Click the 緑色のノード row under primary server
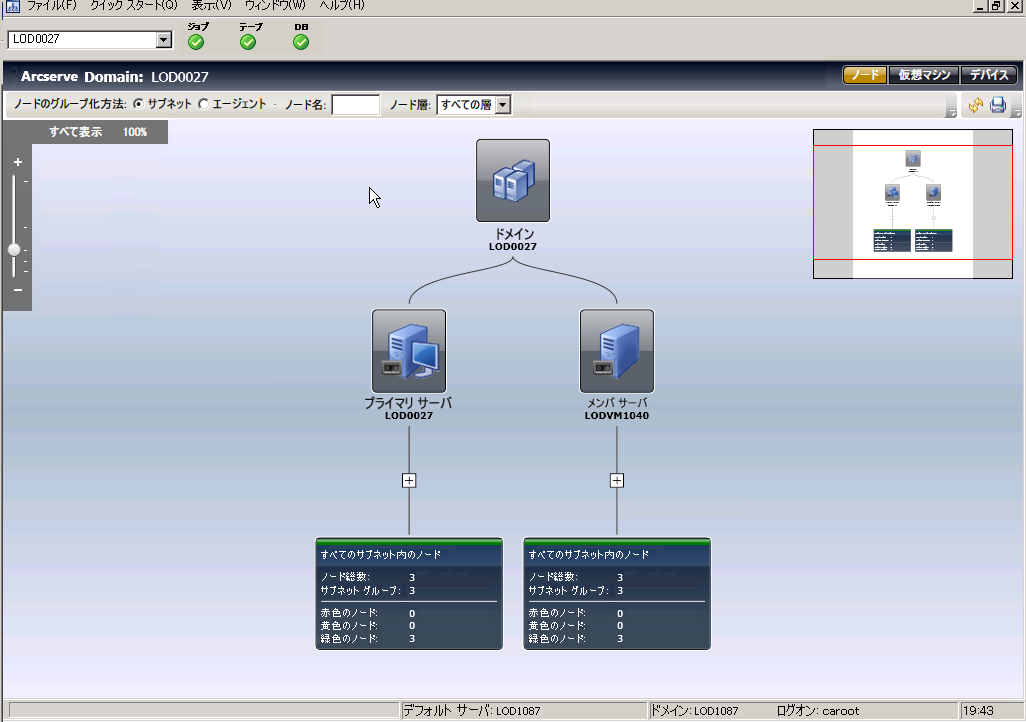This screenshot has height=722, width=1026. pos(368,638)
